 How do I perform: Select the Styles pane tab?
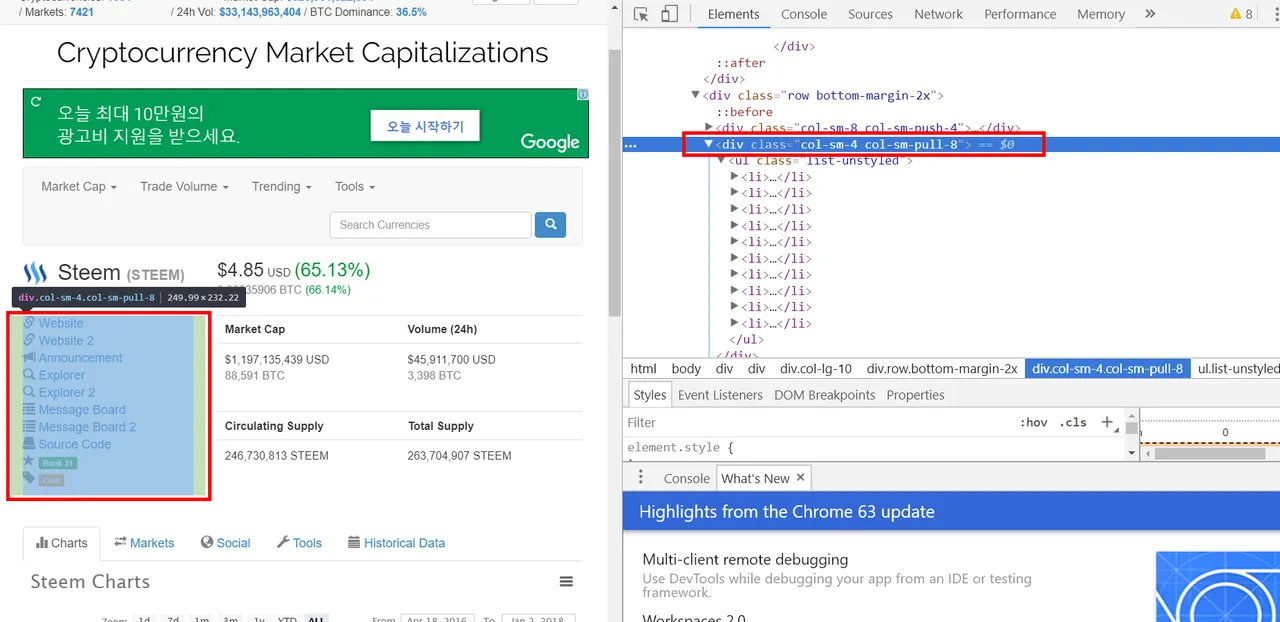650,395
